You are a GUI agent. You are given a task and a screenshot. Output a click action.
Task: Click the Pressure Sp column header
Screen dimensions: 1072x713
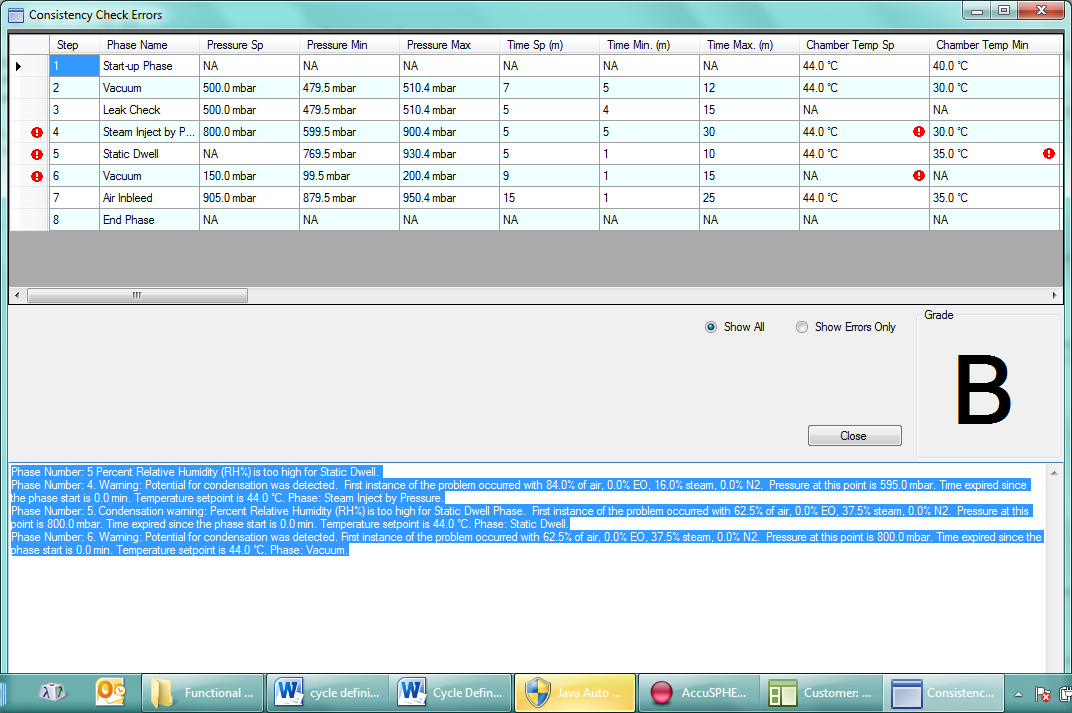tap(235, 45)
